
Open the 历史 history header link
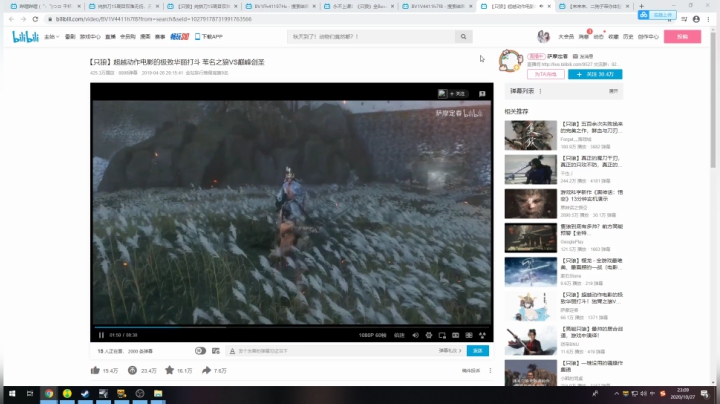pos(628,37)
